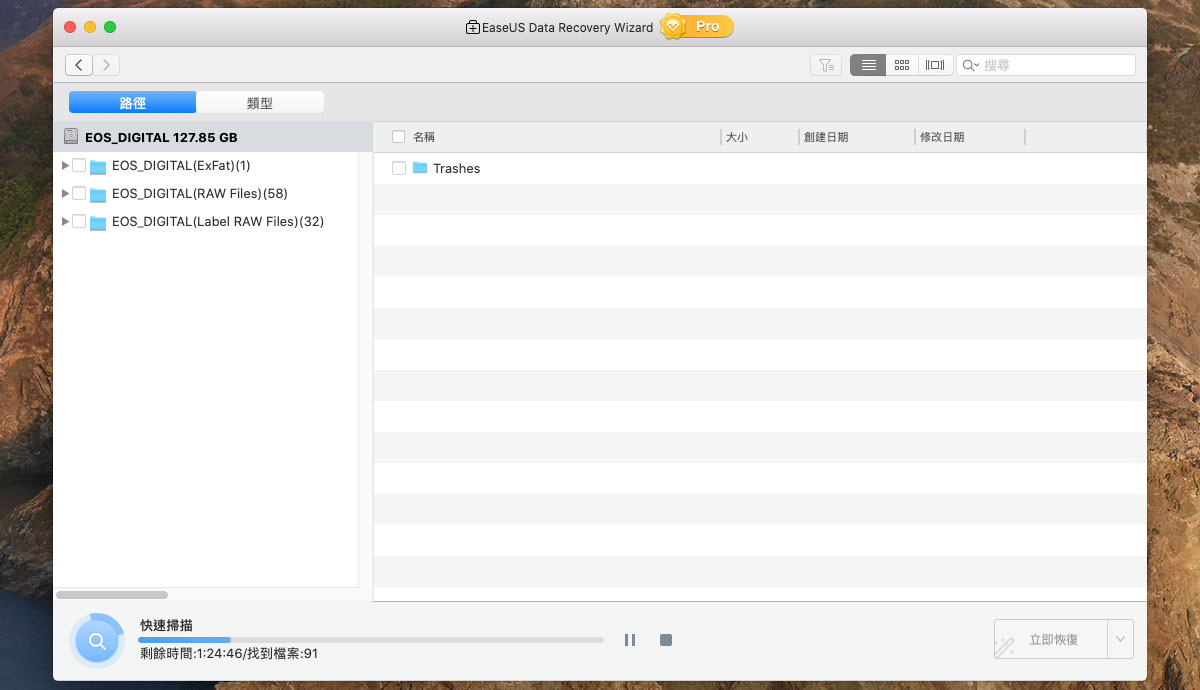Click the 快速掃描 status label

(x=166, y=625)
